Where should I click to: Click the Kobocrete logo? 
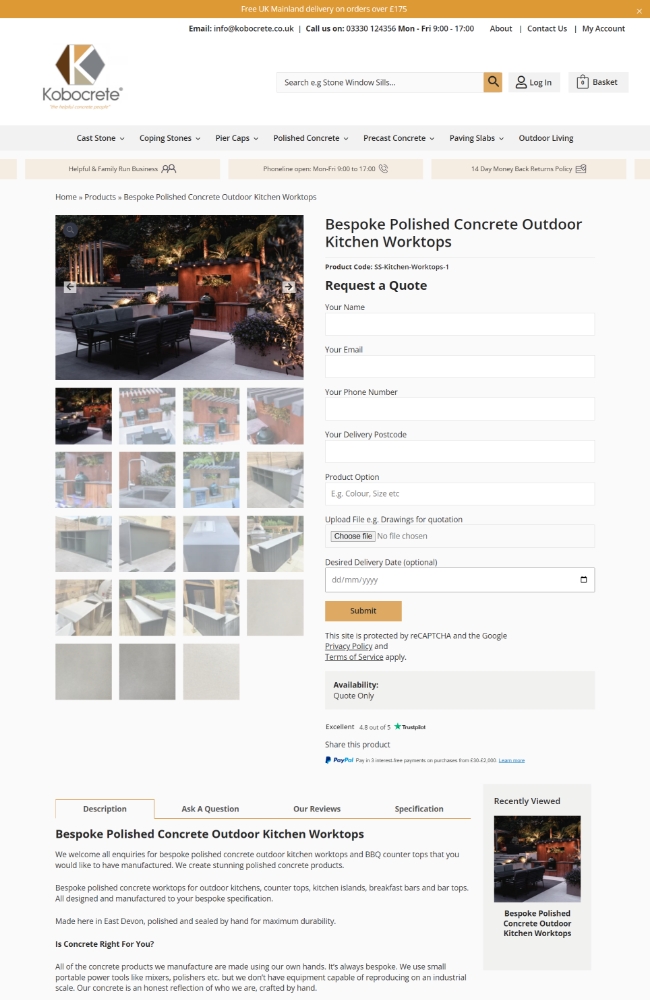[x=82, y=77]
